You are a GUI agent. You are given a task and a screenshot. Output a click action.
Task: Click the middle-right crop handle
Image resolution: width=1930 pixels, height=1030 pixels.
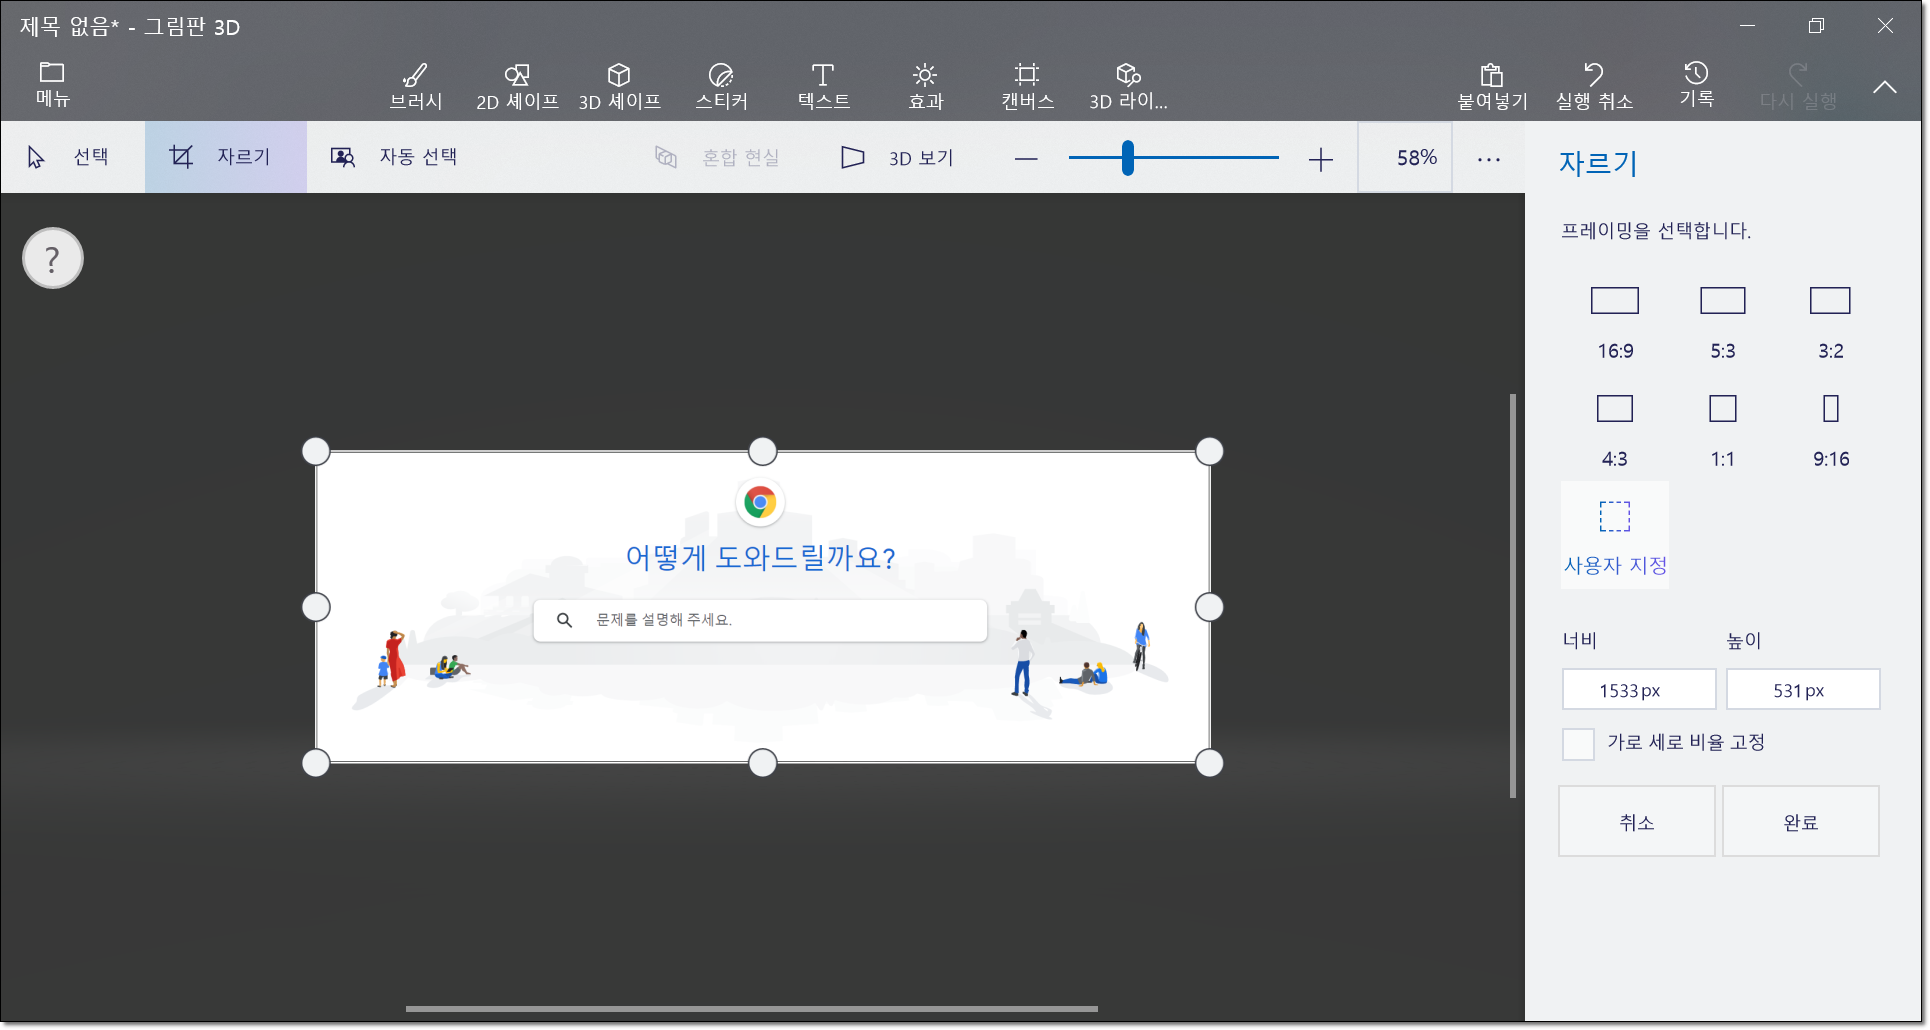tap(1210, 607)
